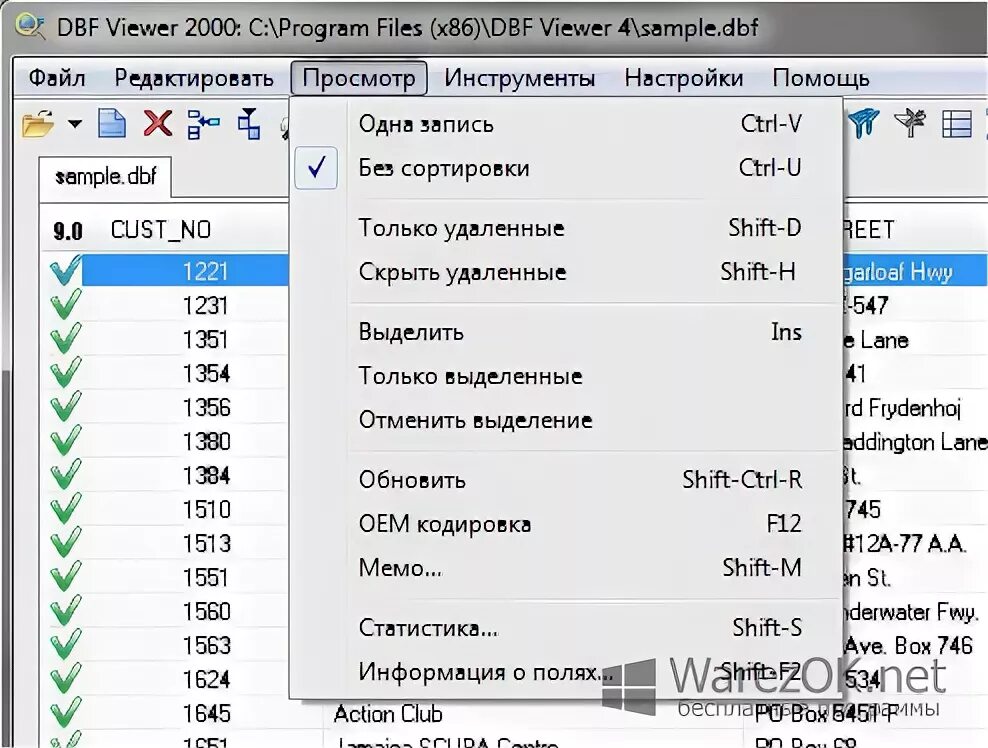Image resolution: width=988 pixels, height=748 pixels.
Task: Toggle the green checkmark on row 1231
Action: pyautogui.click(x=65, y=305)
